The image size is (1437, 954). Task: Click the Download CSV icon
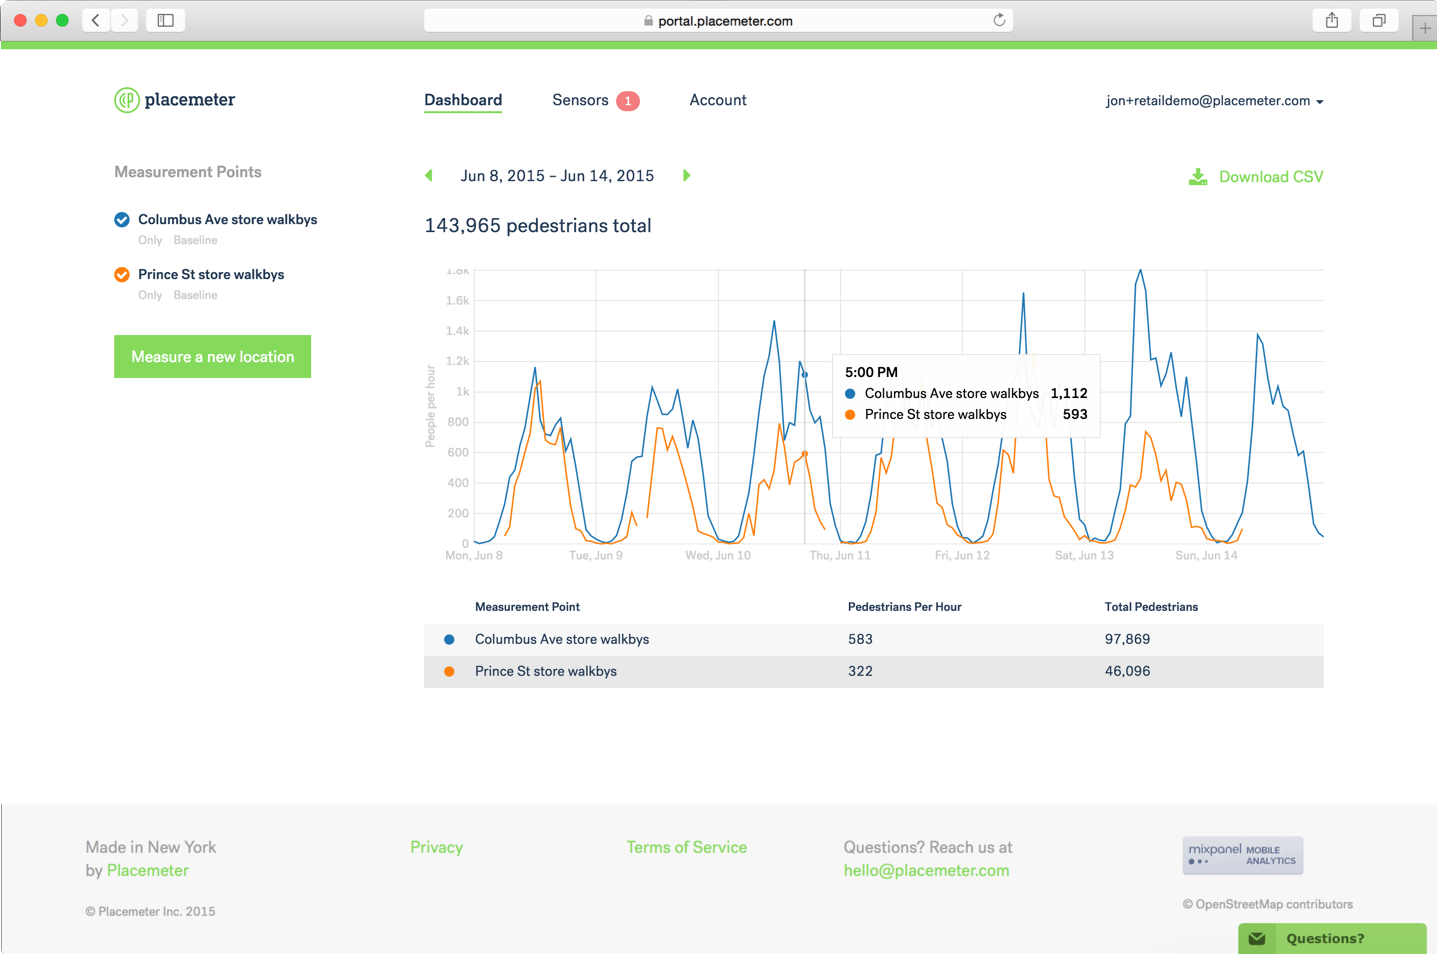pyautogui.click(x=1197, y=177)
